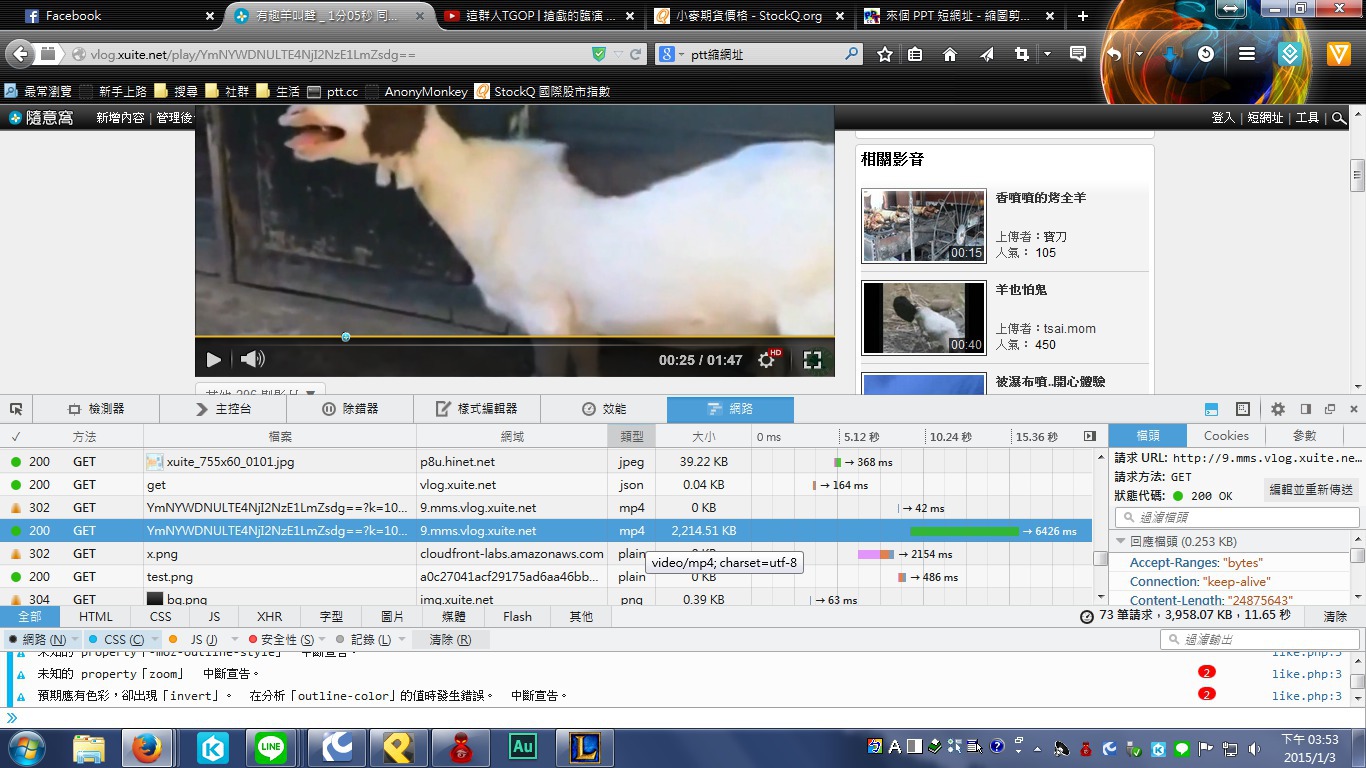
Task: Open the blue downloads arrow icon
Action: (x=1169, y=55)
